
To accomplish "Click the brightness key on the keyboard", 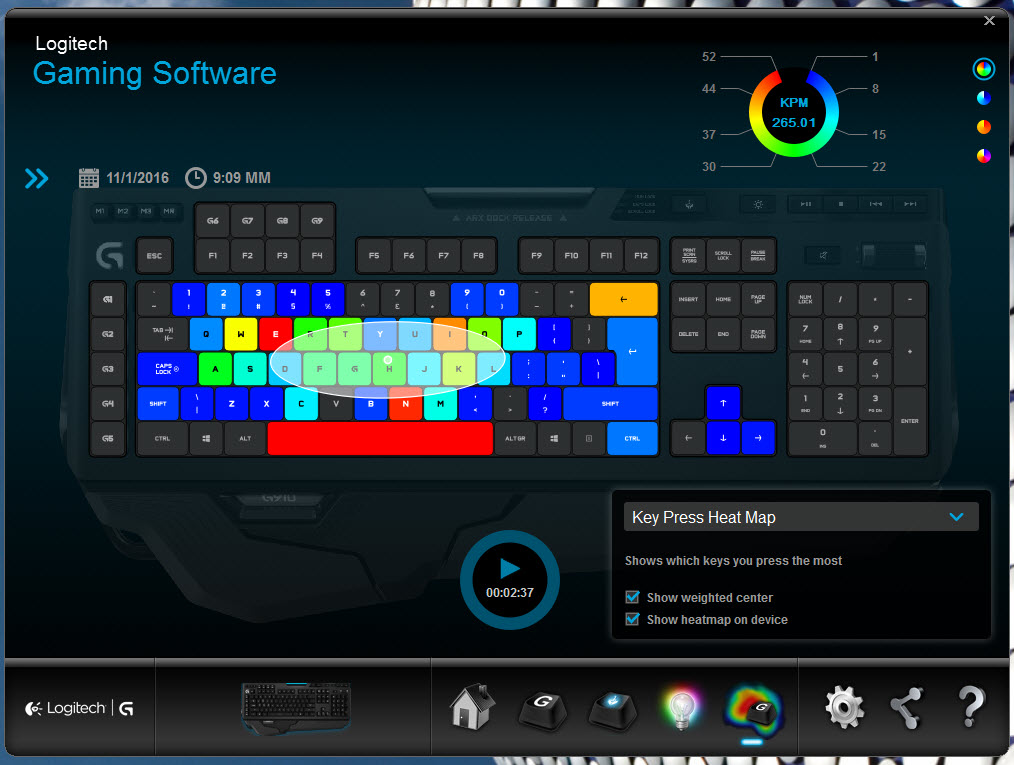I will click(x=758, y=204).
